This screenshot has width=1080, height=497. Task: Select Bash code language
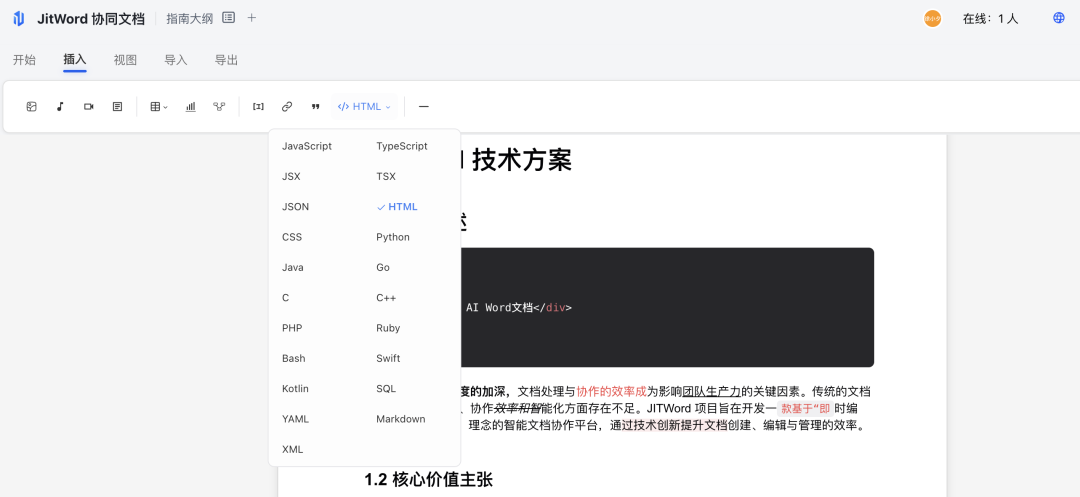click(x=293, y=358)
